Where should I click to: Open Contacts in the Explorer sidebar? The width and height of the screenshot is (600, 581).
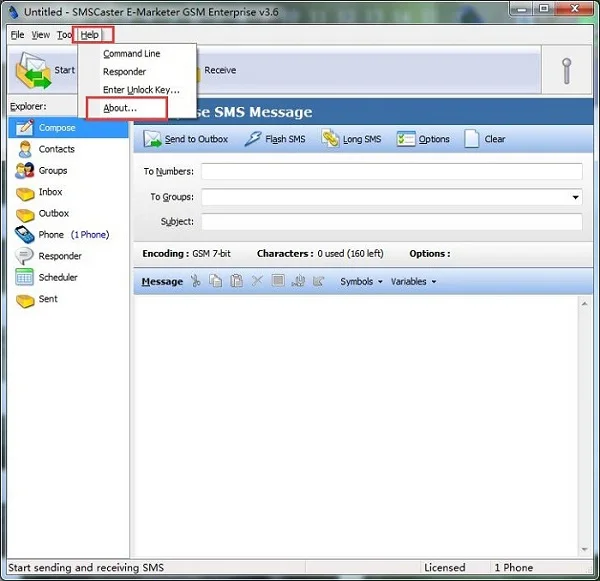click(56, 149)
